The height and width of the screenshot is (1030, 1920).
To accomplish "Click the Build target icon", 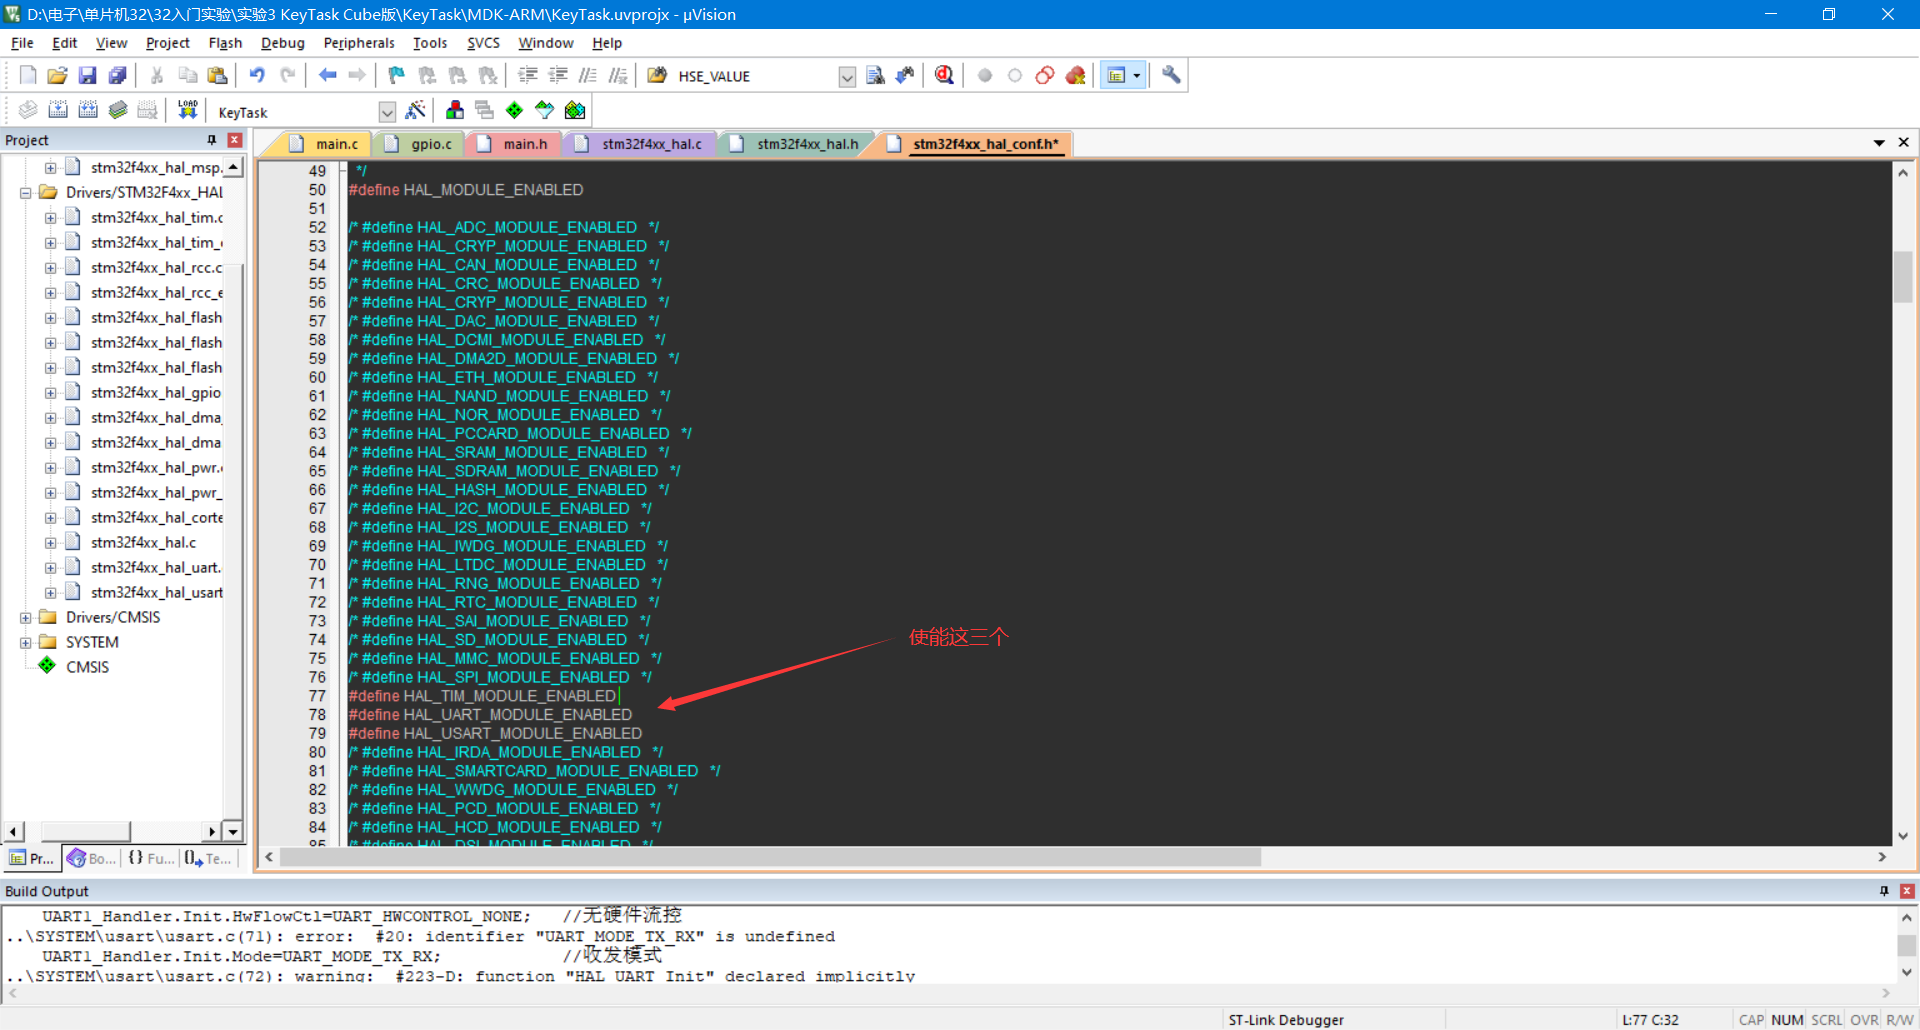I will (x=58, y=110).
